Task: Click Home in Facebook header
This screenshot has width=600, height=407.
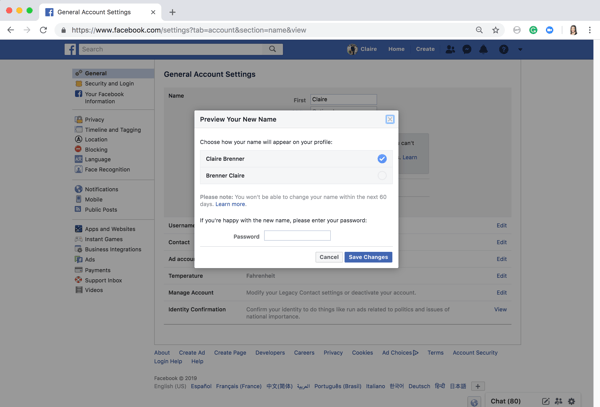Action: [396, 49]
